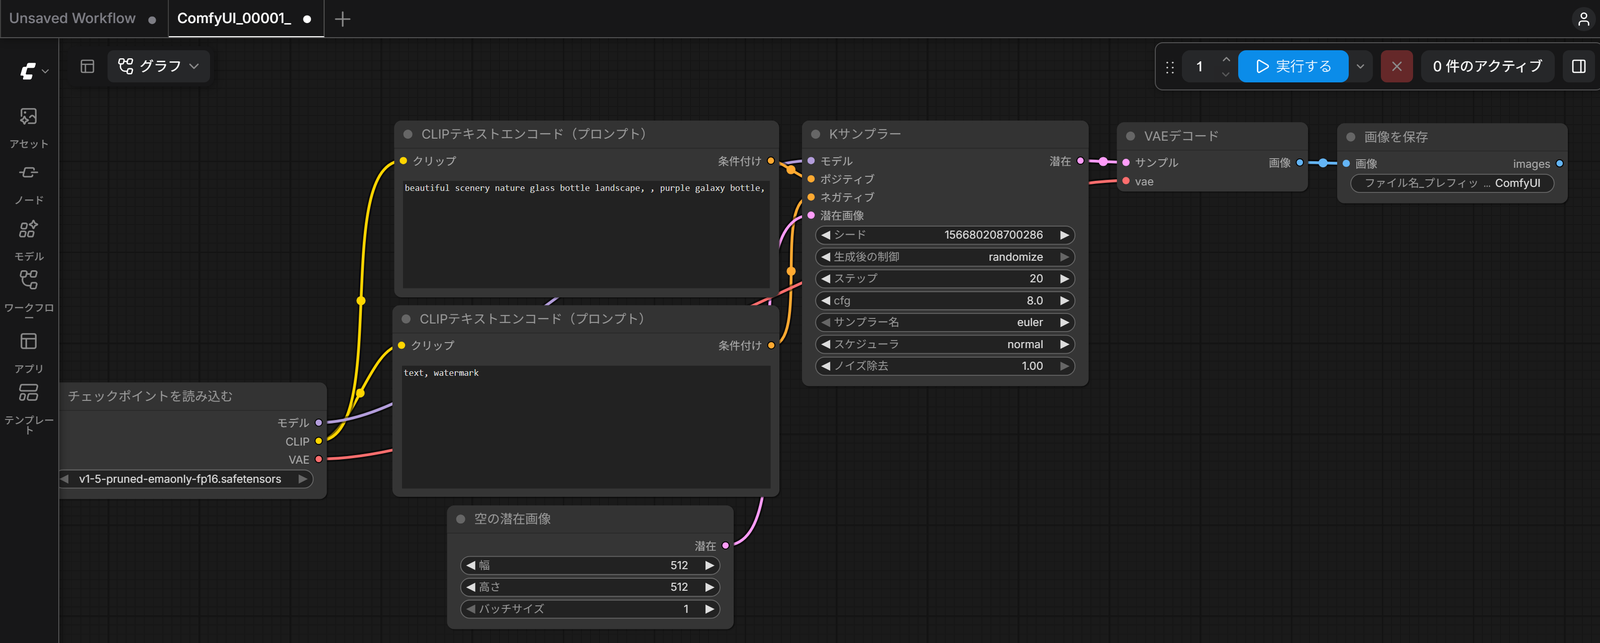Collapse the 画像を保存 node
The image size is (1600, 643).
[1351, 137]
